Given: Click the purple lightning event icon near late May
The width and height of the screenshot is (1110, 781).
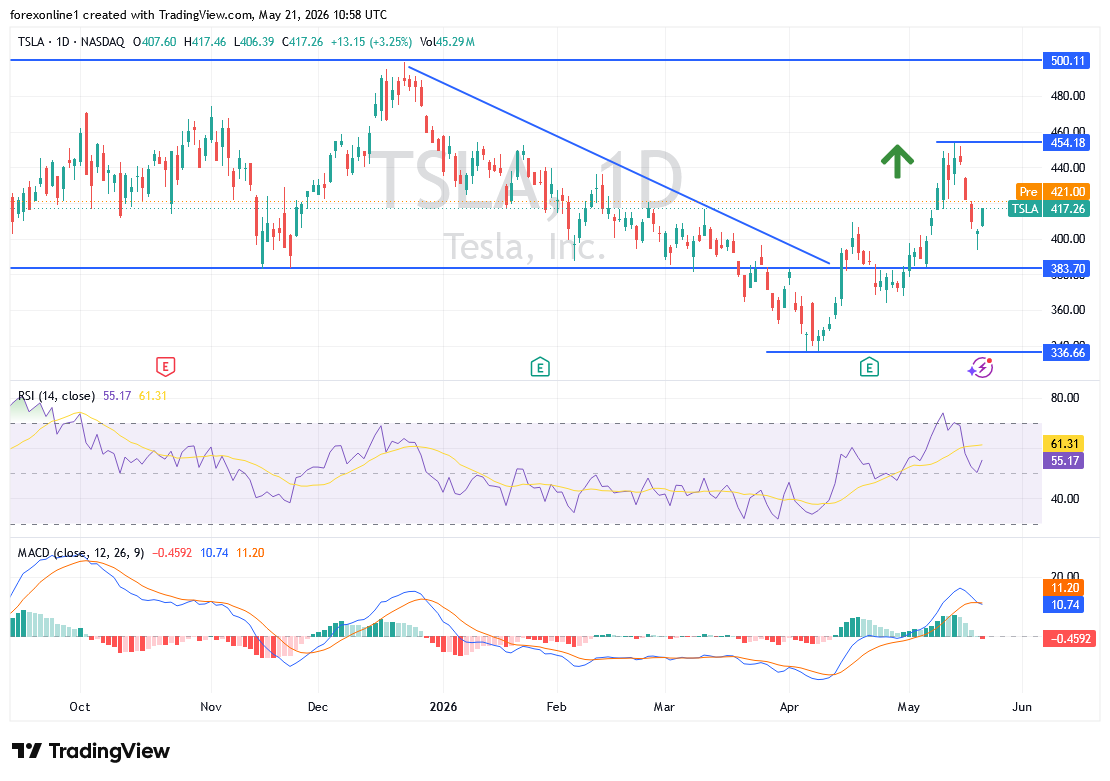Looking at the screenshot, I should pos(980,367).
